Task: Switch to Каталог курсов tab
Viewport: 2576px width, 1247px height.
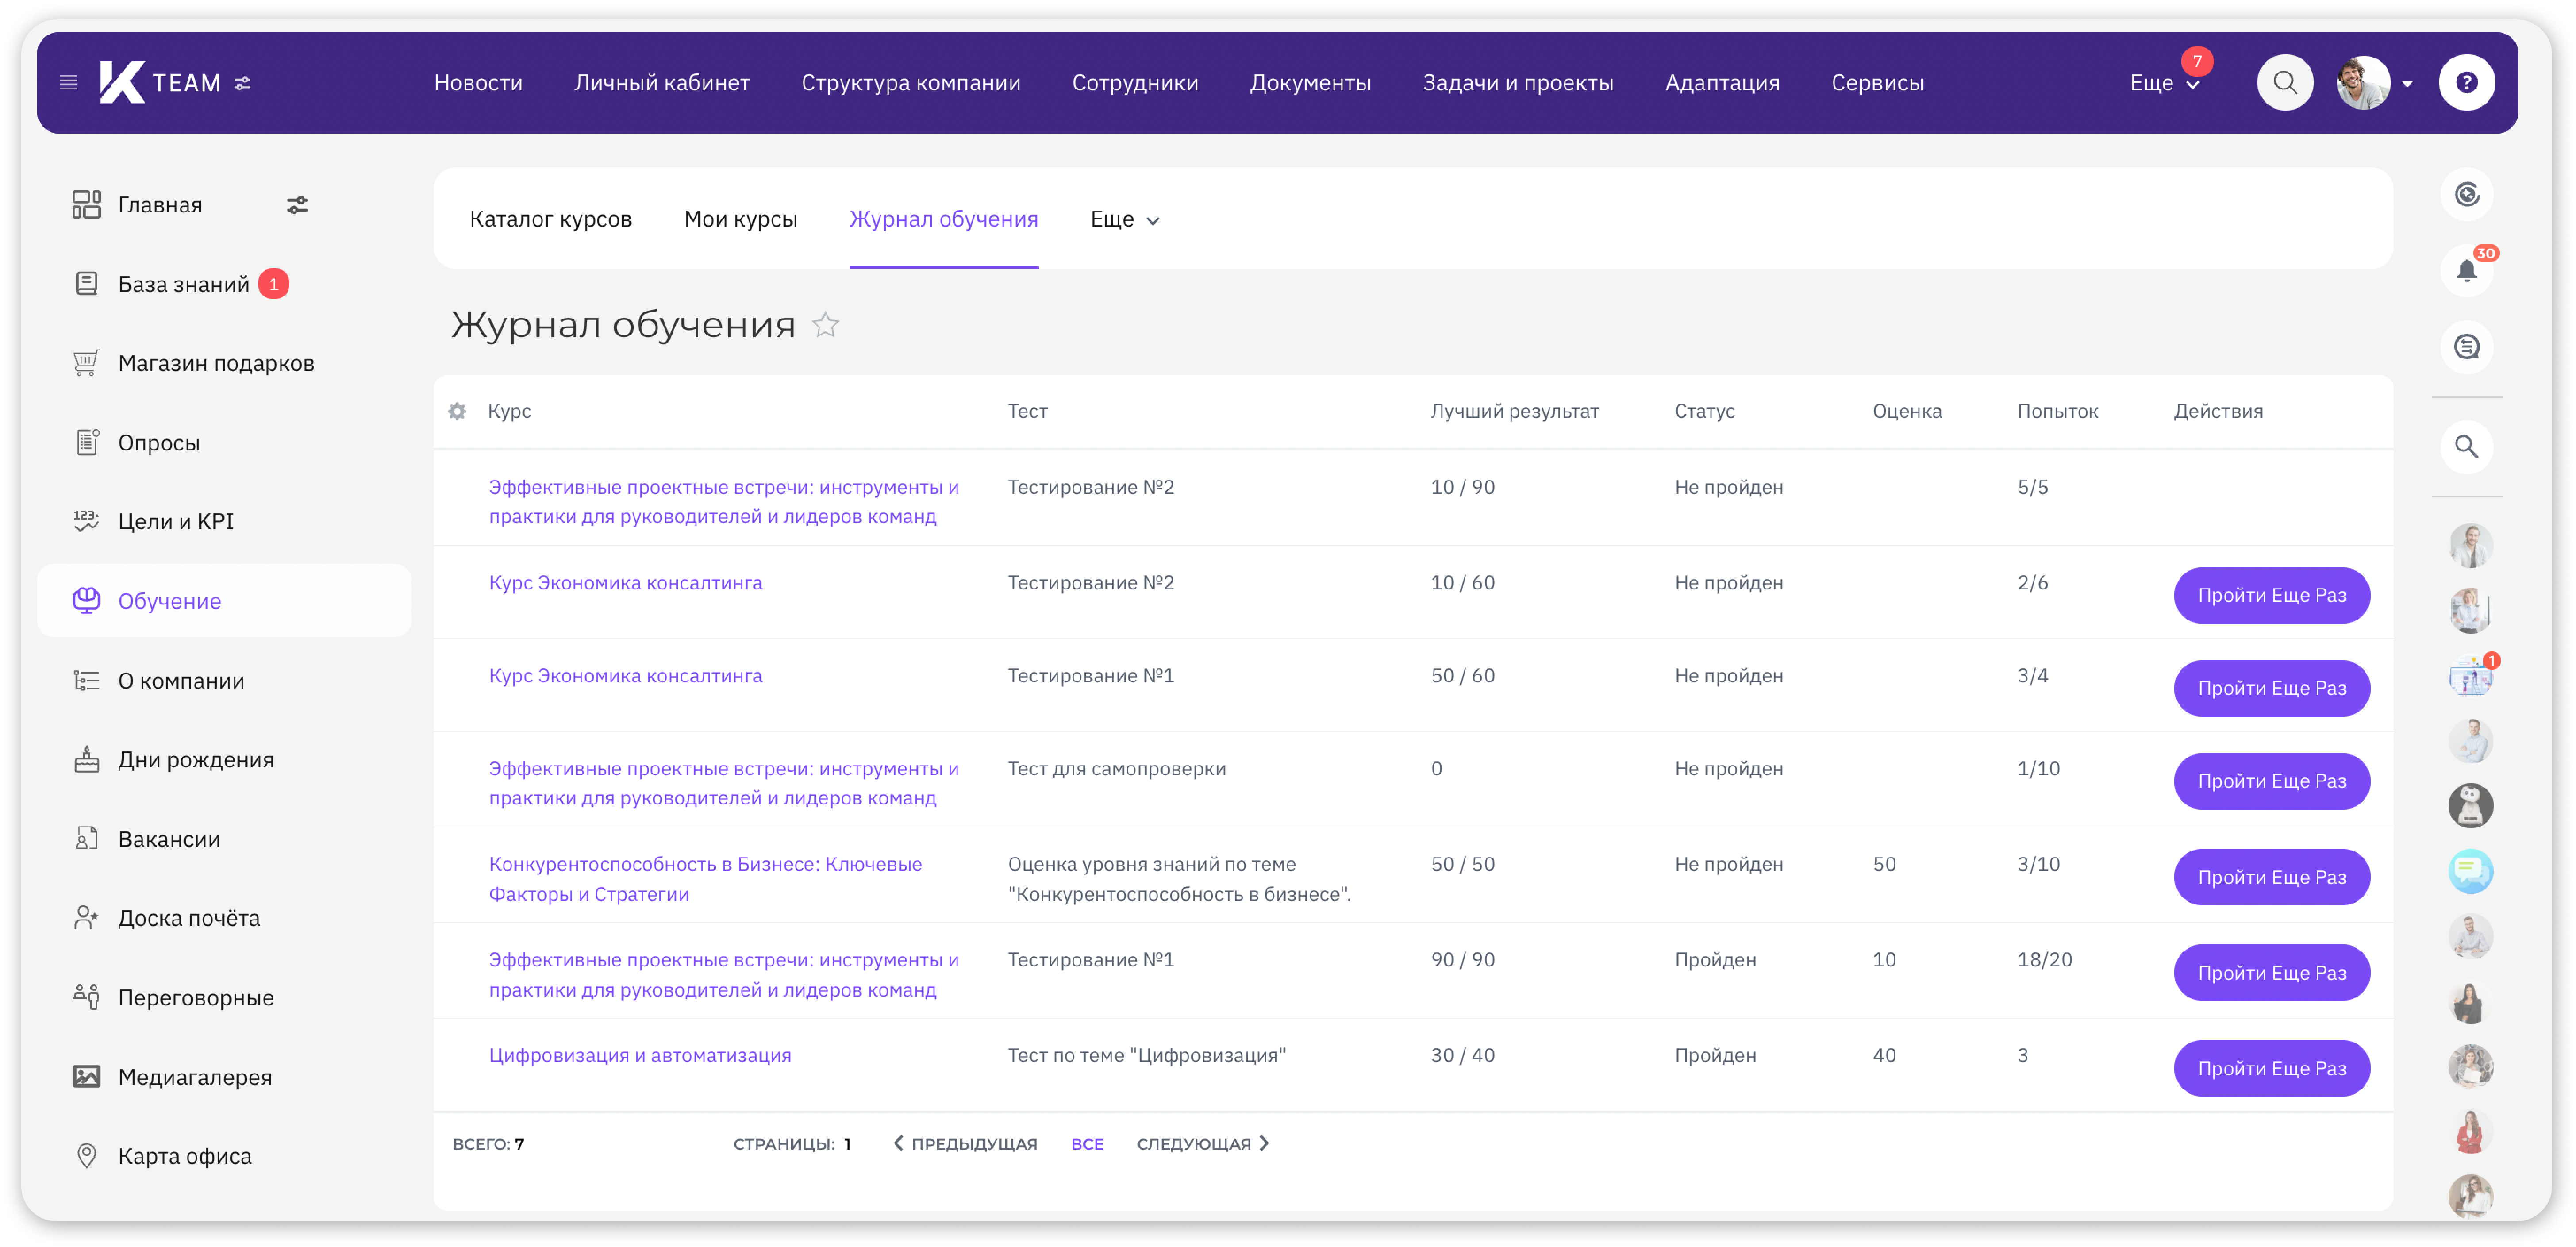Action: pyautogui.click(x=550, y=219)
